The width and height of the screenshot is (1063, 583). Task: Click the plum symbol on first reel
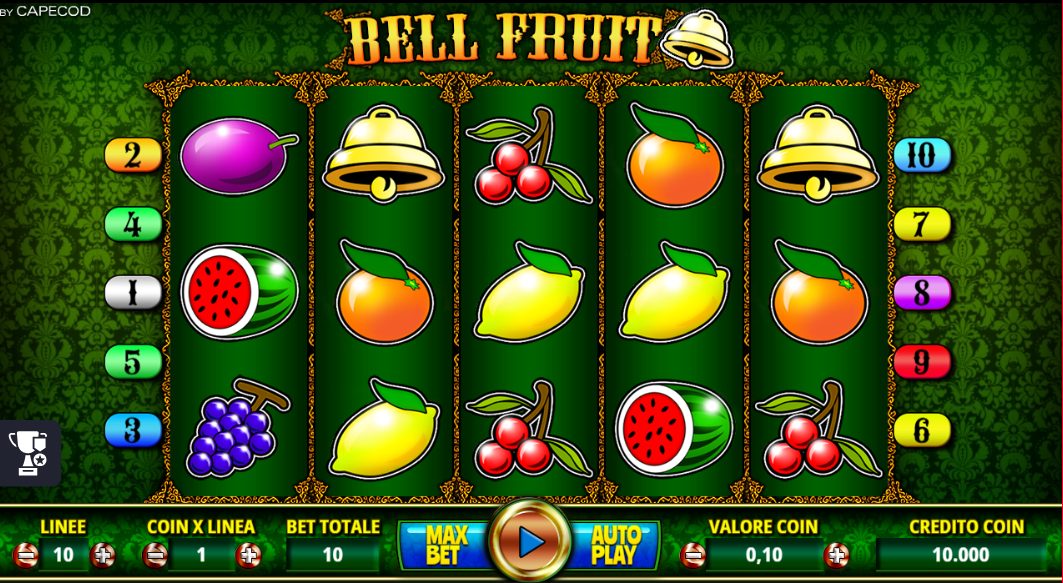pos(238,156)
